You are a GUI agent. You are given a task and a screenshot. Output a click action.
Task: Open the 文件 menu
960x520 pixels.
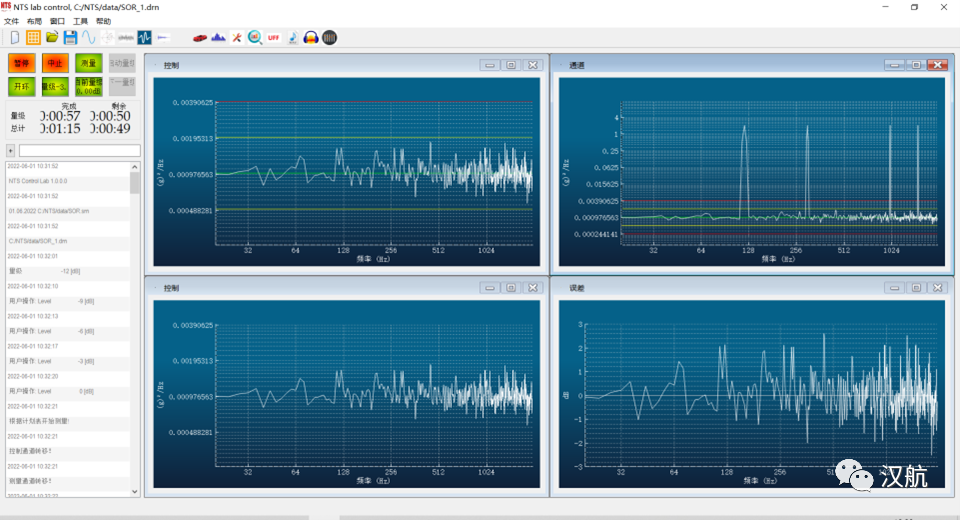[x=12, y=21]
